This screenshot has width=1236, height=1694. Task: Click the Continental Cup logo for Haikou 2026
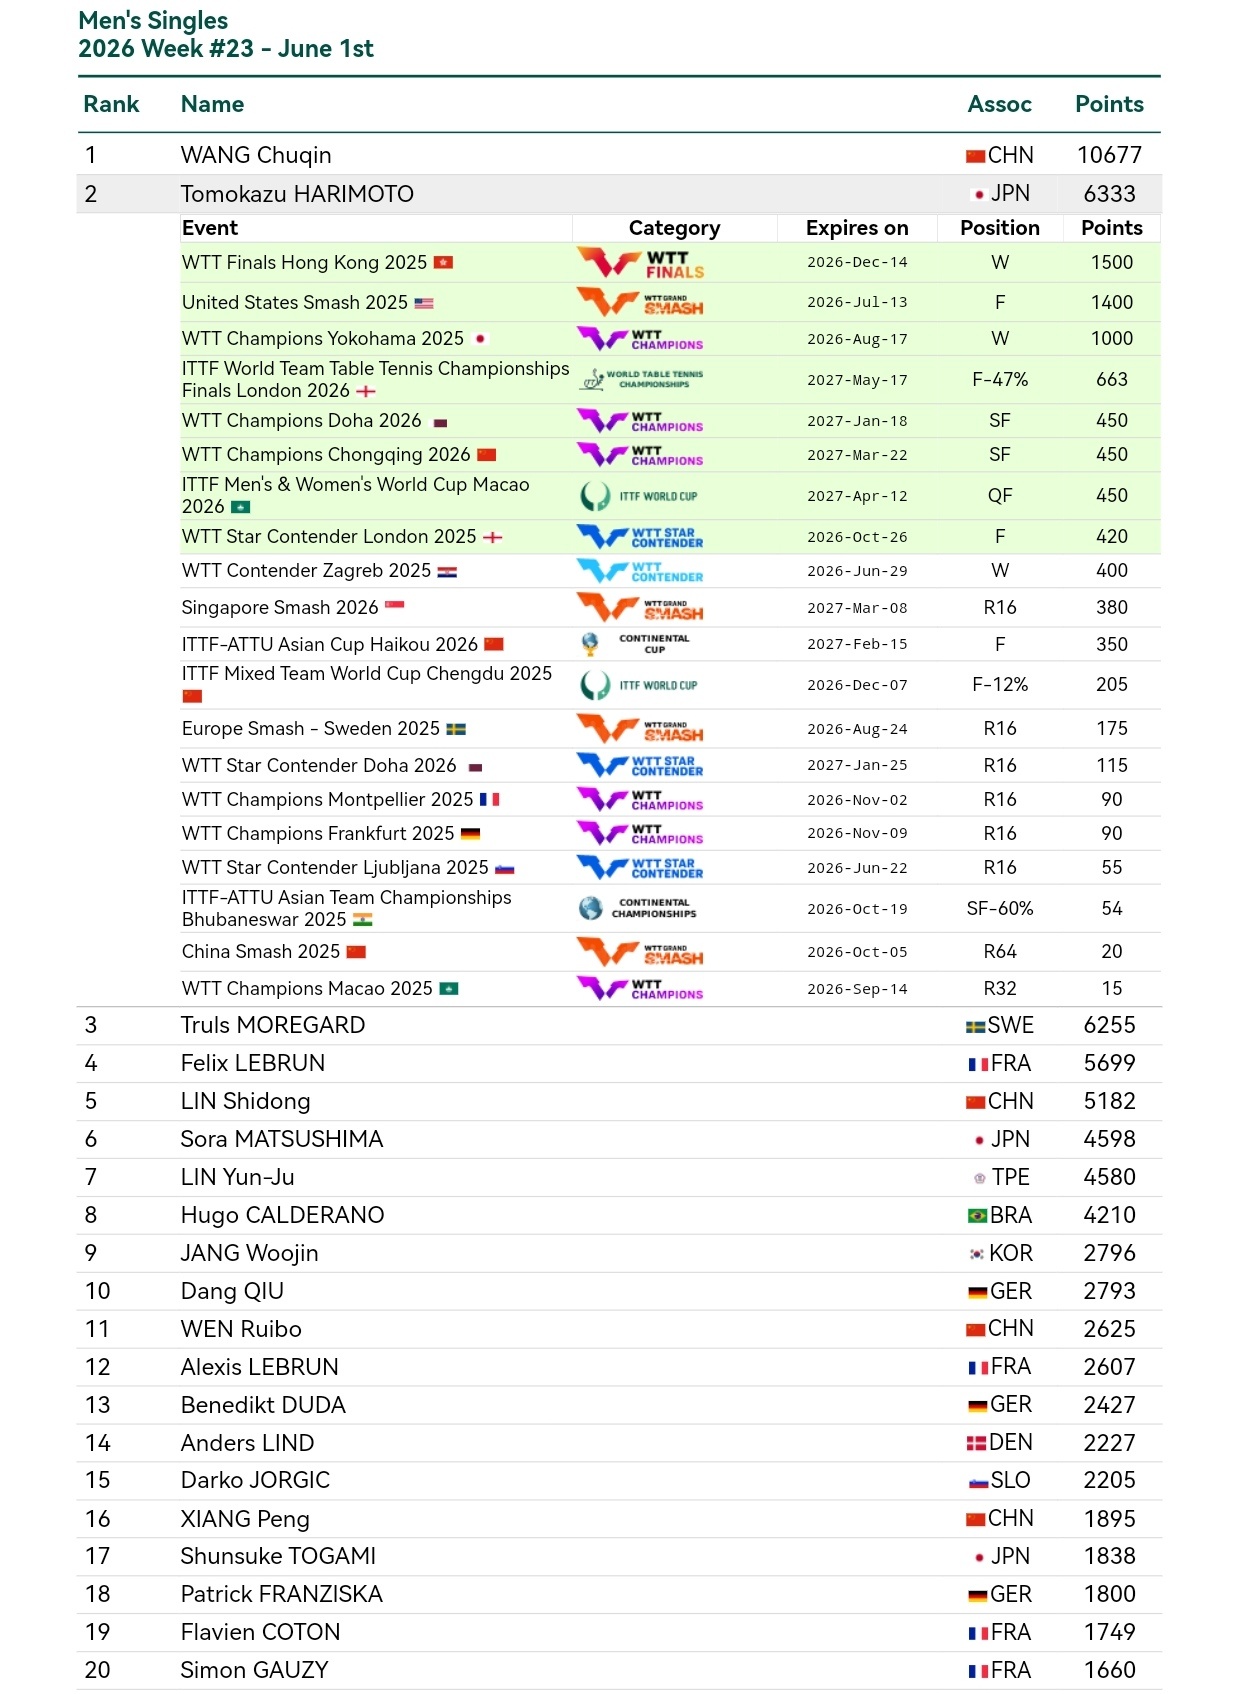(x=636, y=644)
